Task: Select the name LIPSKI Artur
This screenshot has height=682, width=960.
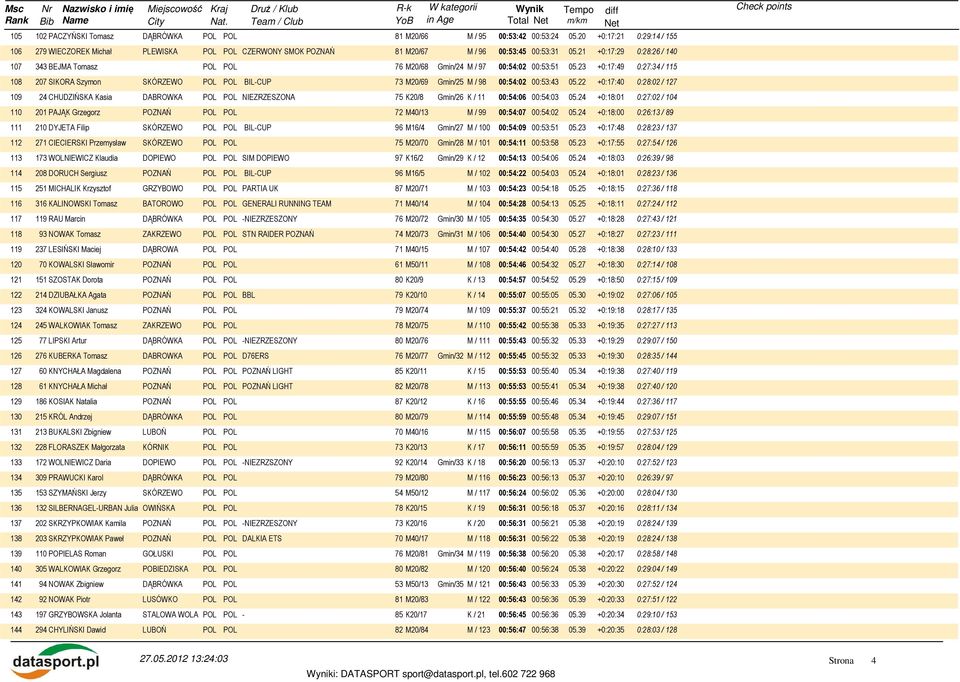Action: tap(67, 341)
